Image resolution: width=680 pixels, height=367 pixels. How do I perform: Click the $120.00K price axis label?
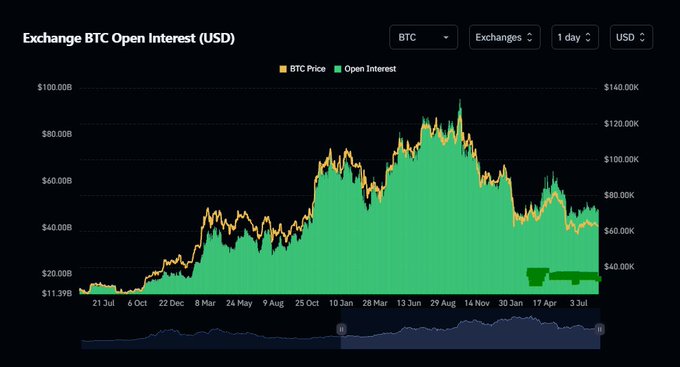621,124
